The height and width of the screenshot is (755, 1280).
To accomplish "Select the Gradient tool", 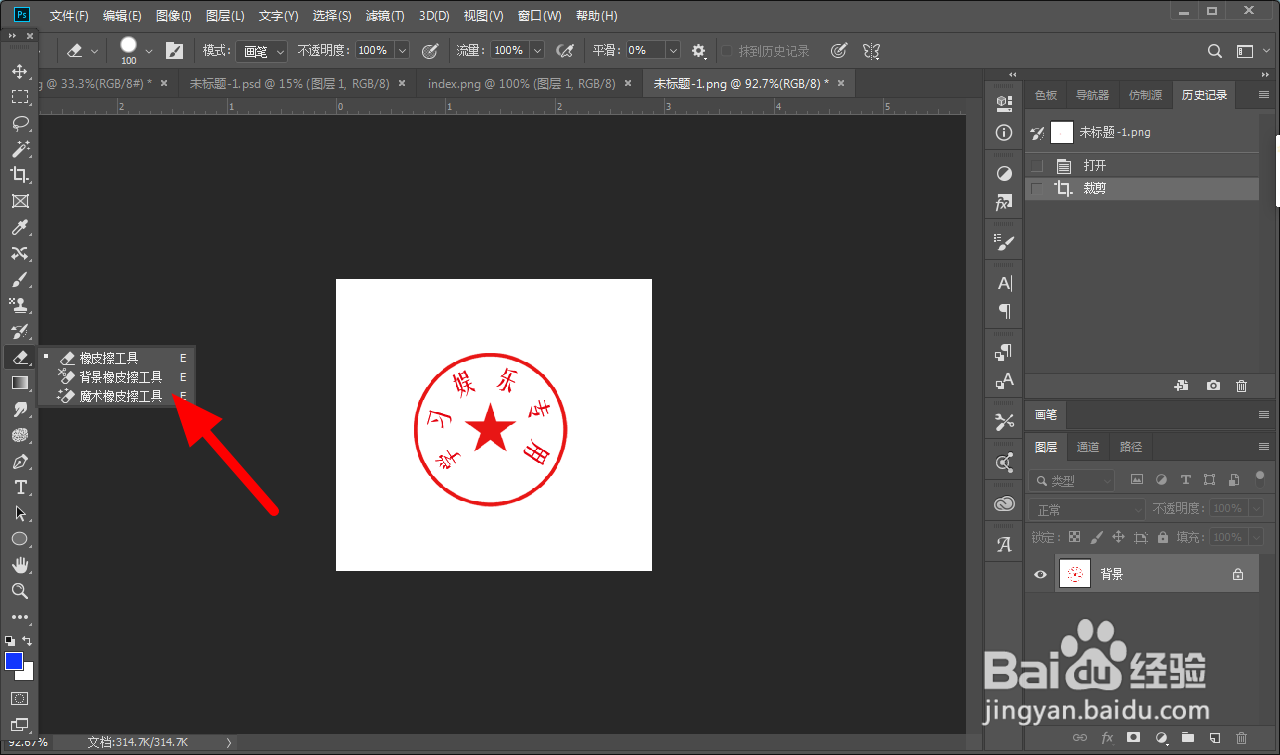I will pos(19,383).
